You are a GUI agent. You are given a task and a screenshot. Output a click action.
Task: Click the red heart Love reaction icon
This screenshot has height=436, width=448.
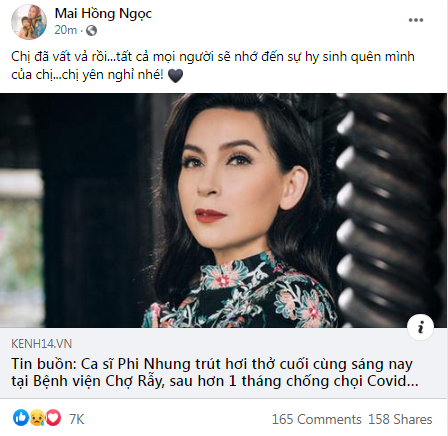53,418
